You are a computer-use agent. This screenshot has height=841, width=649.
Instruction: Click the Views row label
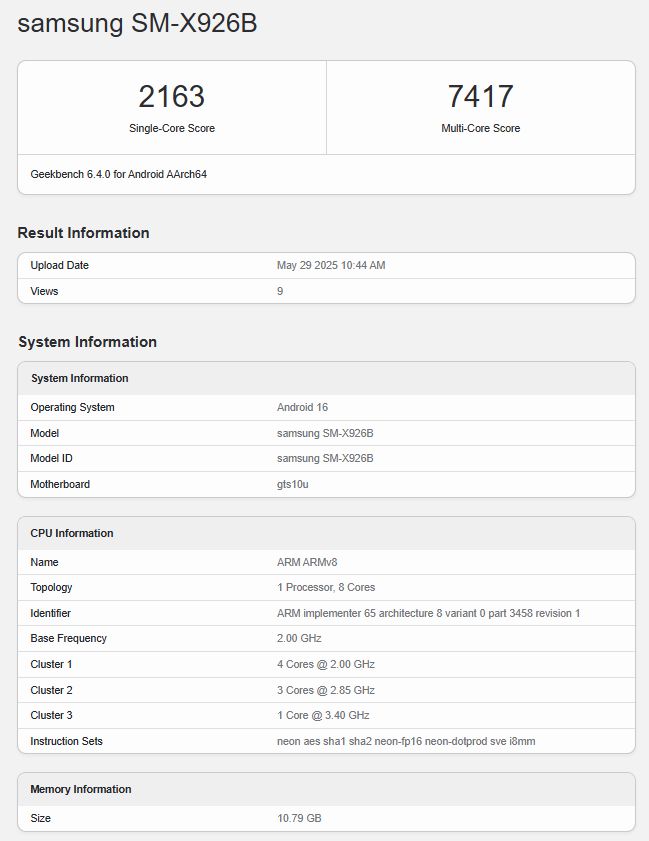[44, 291]
